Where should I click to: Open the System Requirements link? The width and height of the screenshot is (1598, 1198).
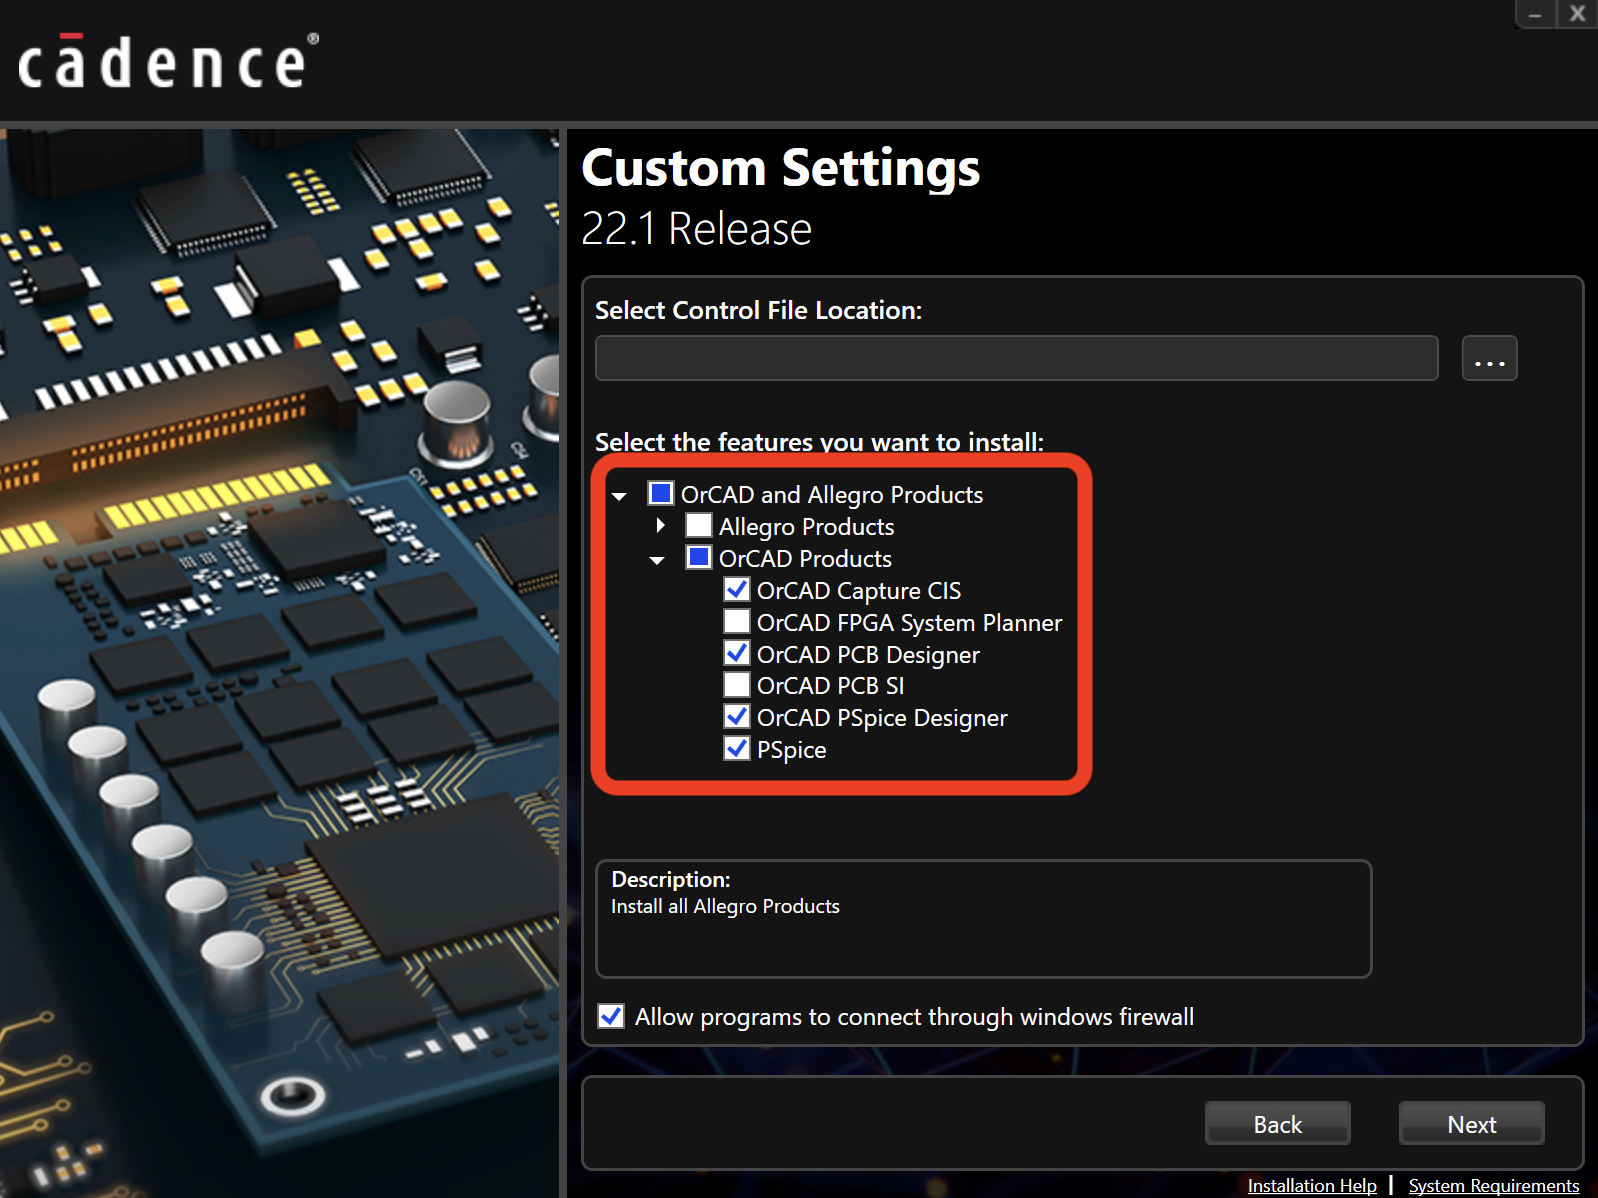click(1494, 1186)
